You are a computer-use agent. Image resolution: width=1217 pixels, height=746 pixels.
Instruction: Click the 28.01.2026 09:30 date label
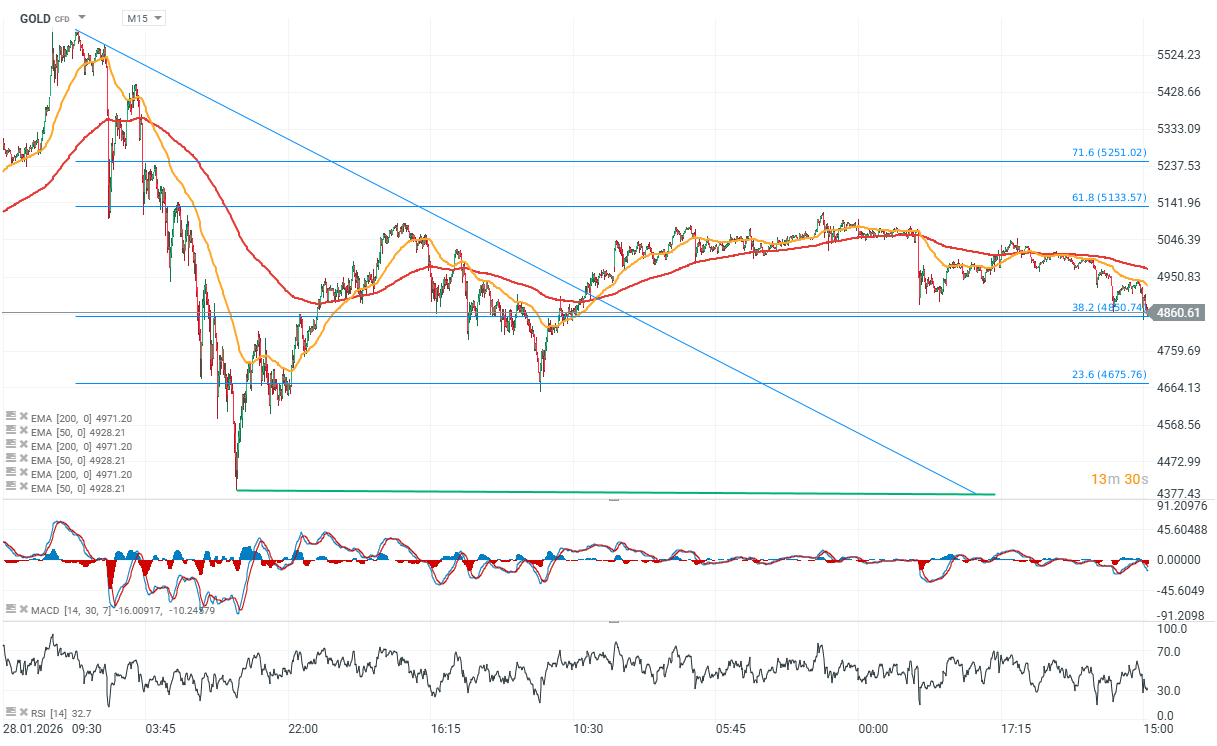pyautogui.click(x=50, y=730)
